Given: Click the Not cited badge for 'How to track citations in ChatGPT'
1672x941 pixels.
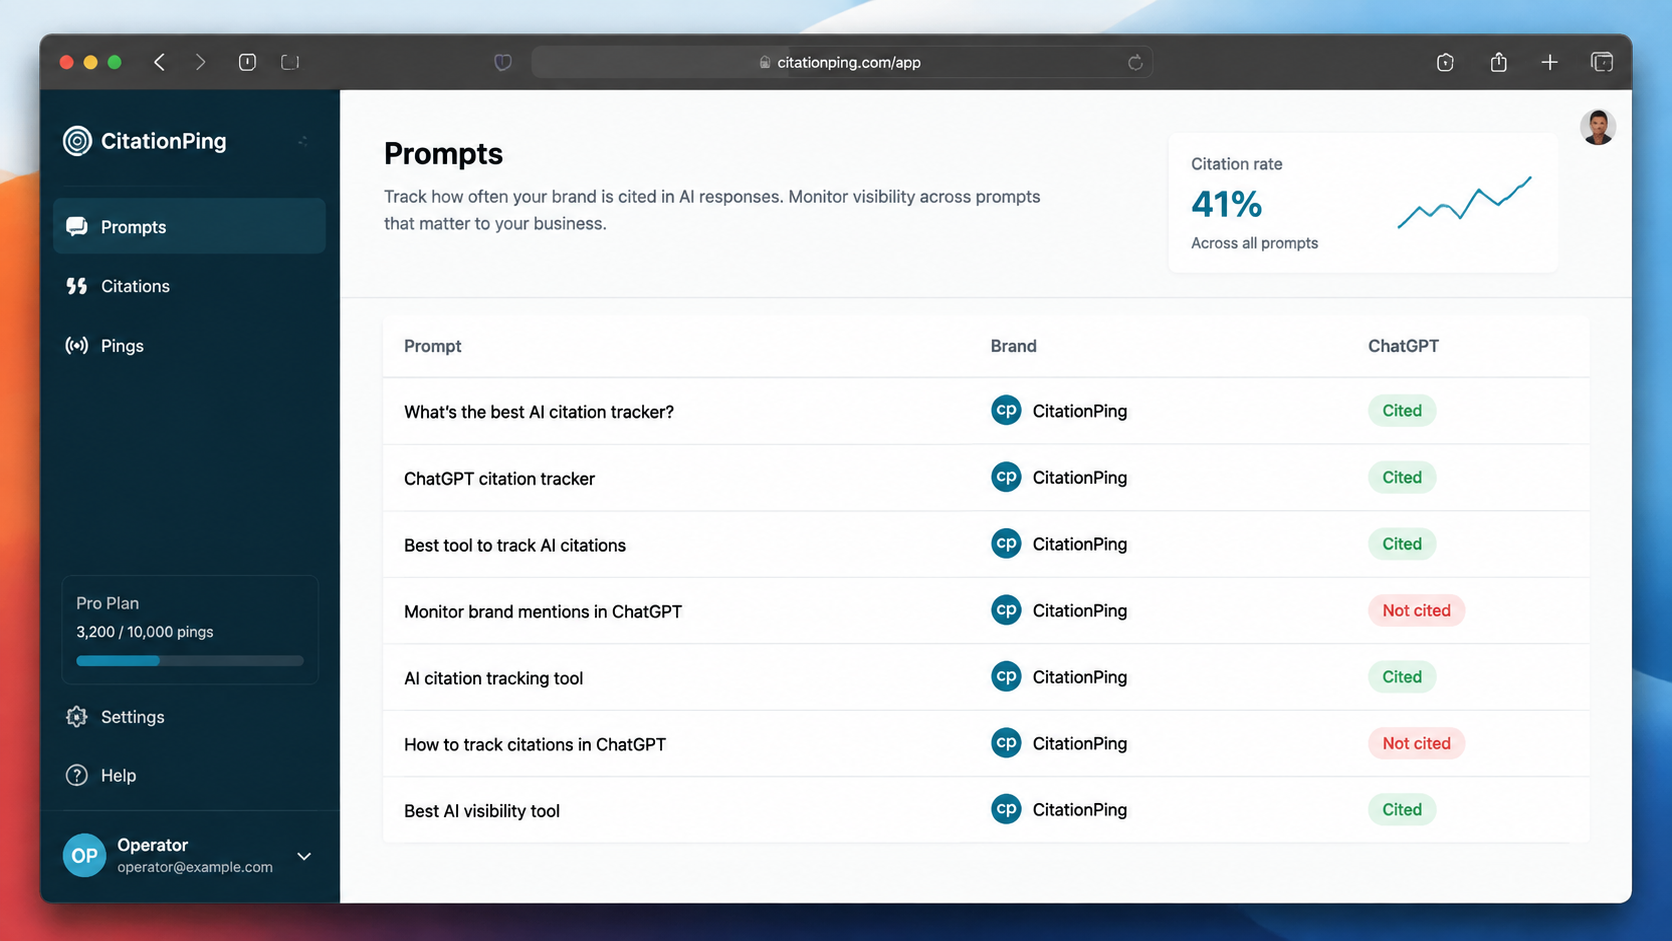Looking at the screenshot, I should tap(1416, 743).
